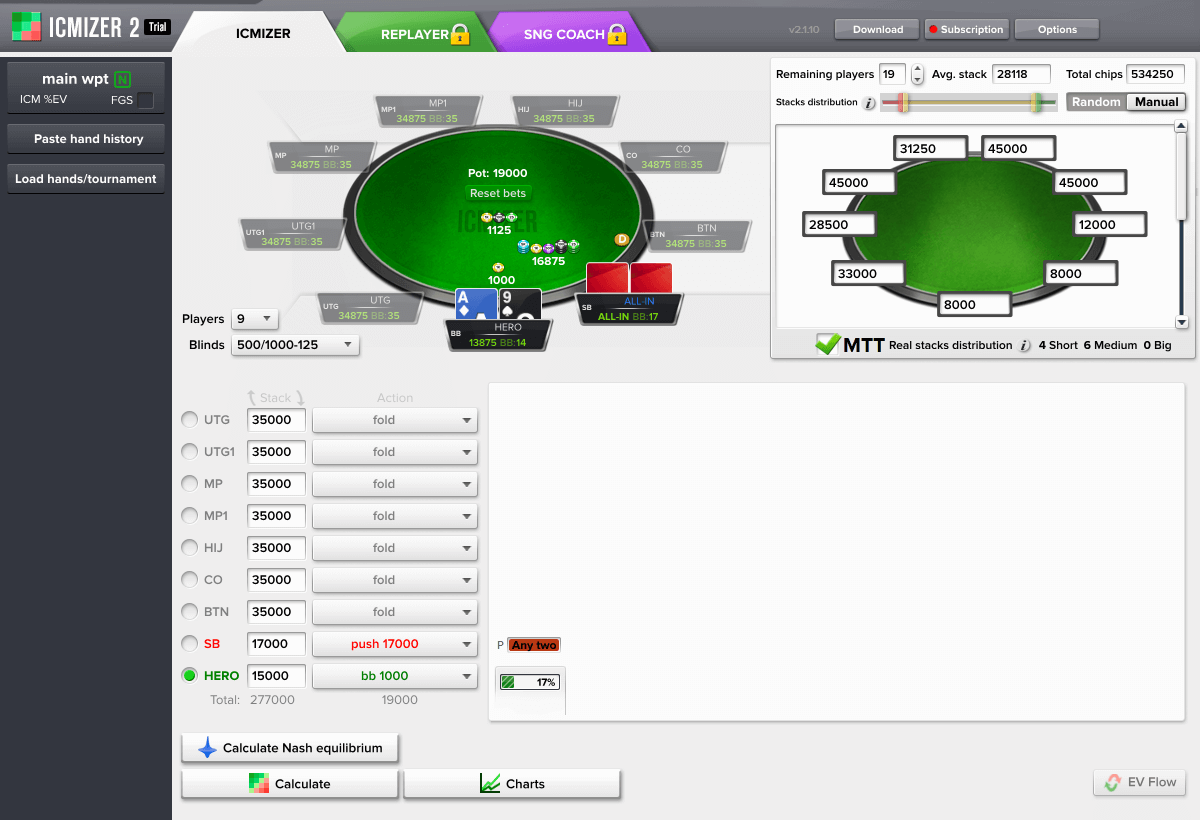Click the Stacks distribution info icon
1200x820 pixels.
(869, 103)
